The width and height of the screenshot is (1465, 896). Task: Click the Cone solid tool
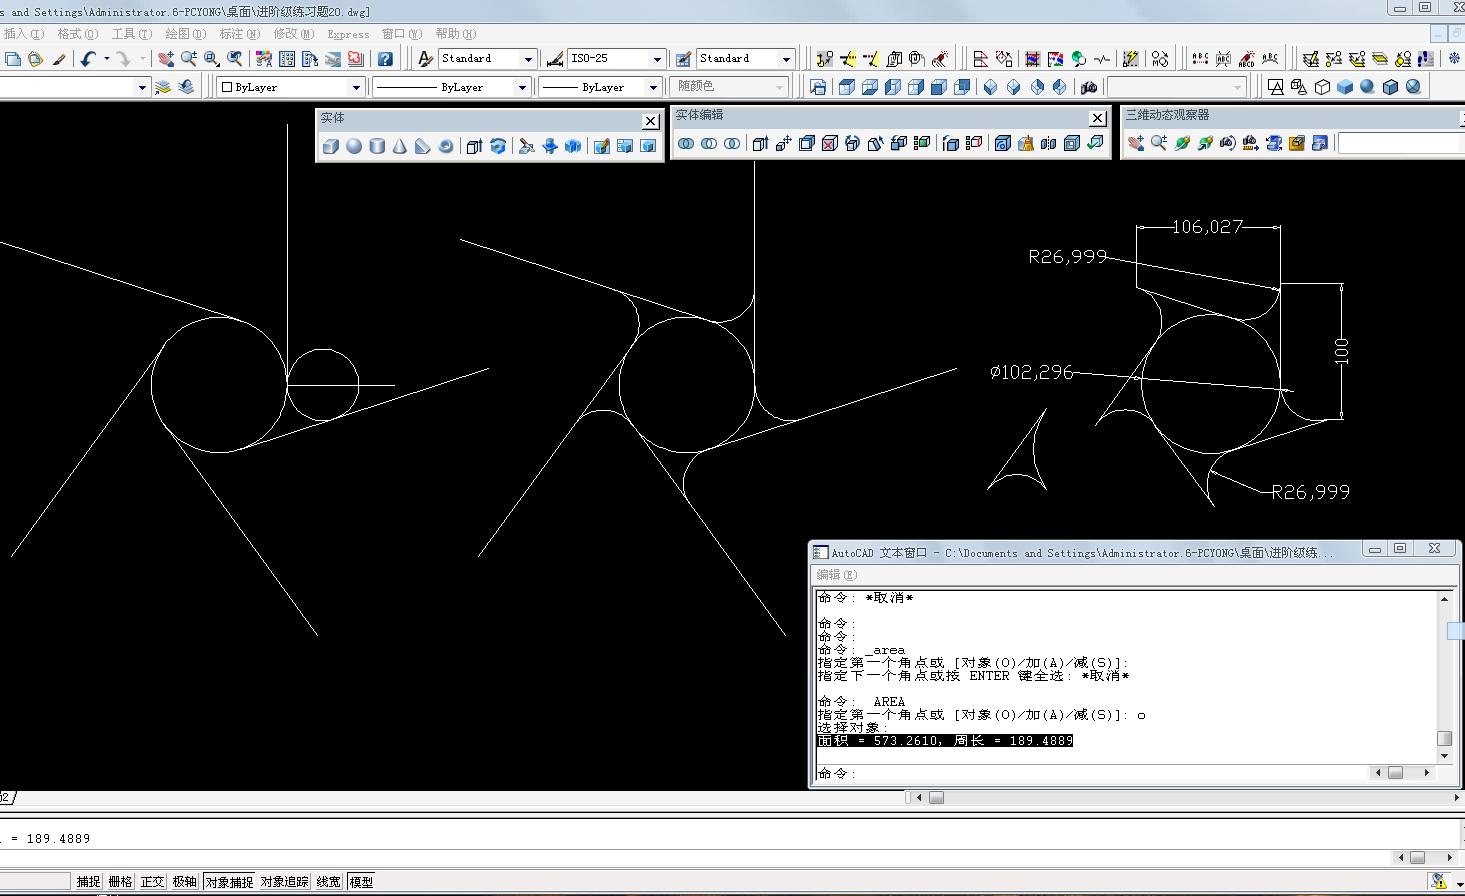point(400,147)
